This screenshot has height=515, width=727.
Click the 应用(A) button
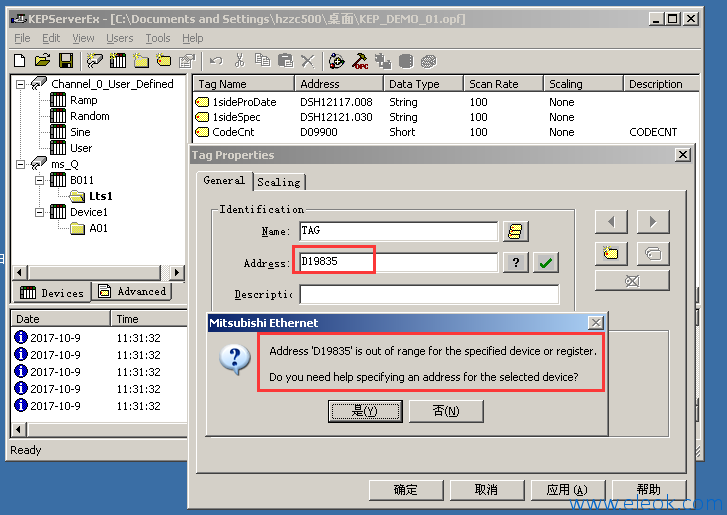point(568,490)
